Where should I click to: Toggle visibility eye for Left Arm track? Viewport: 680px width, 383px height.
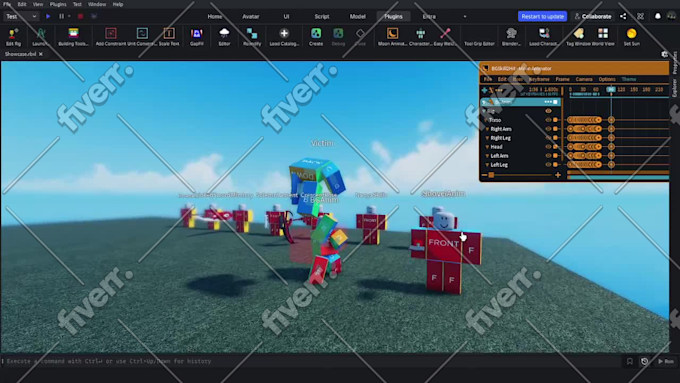click(548, 156)
